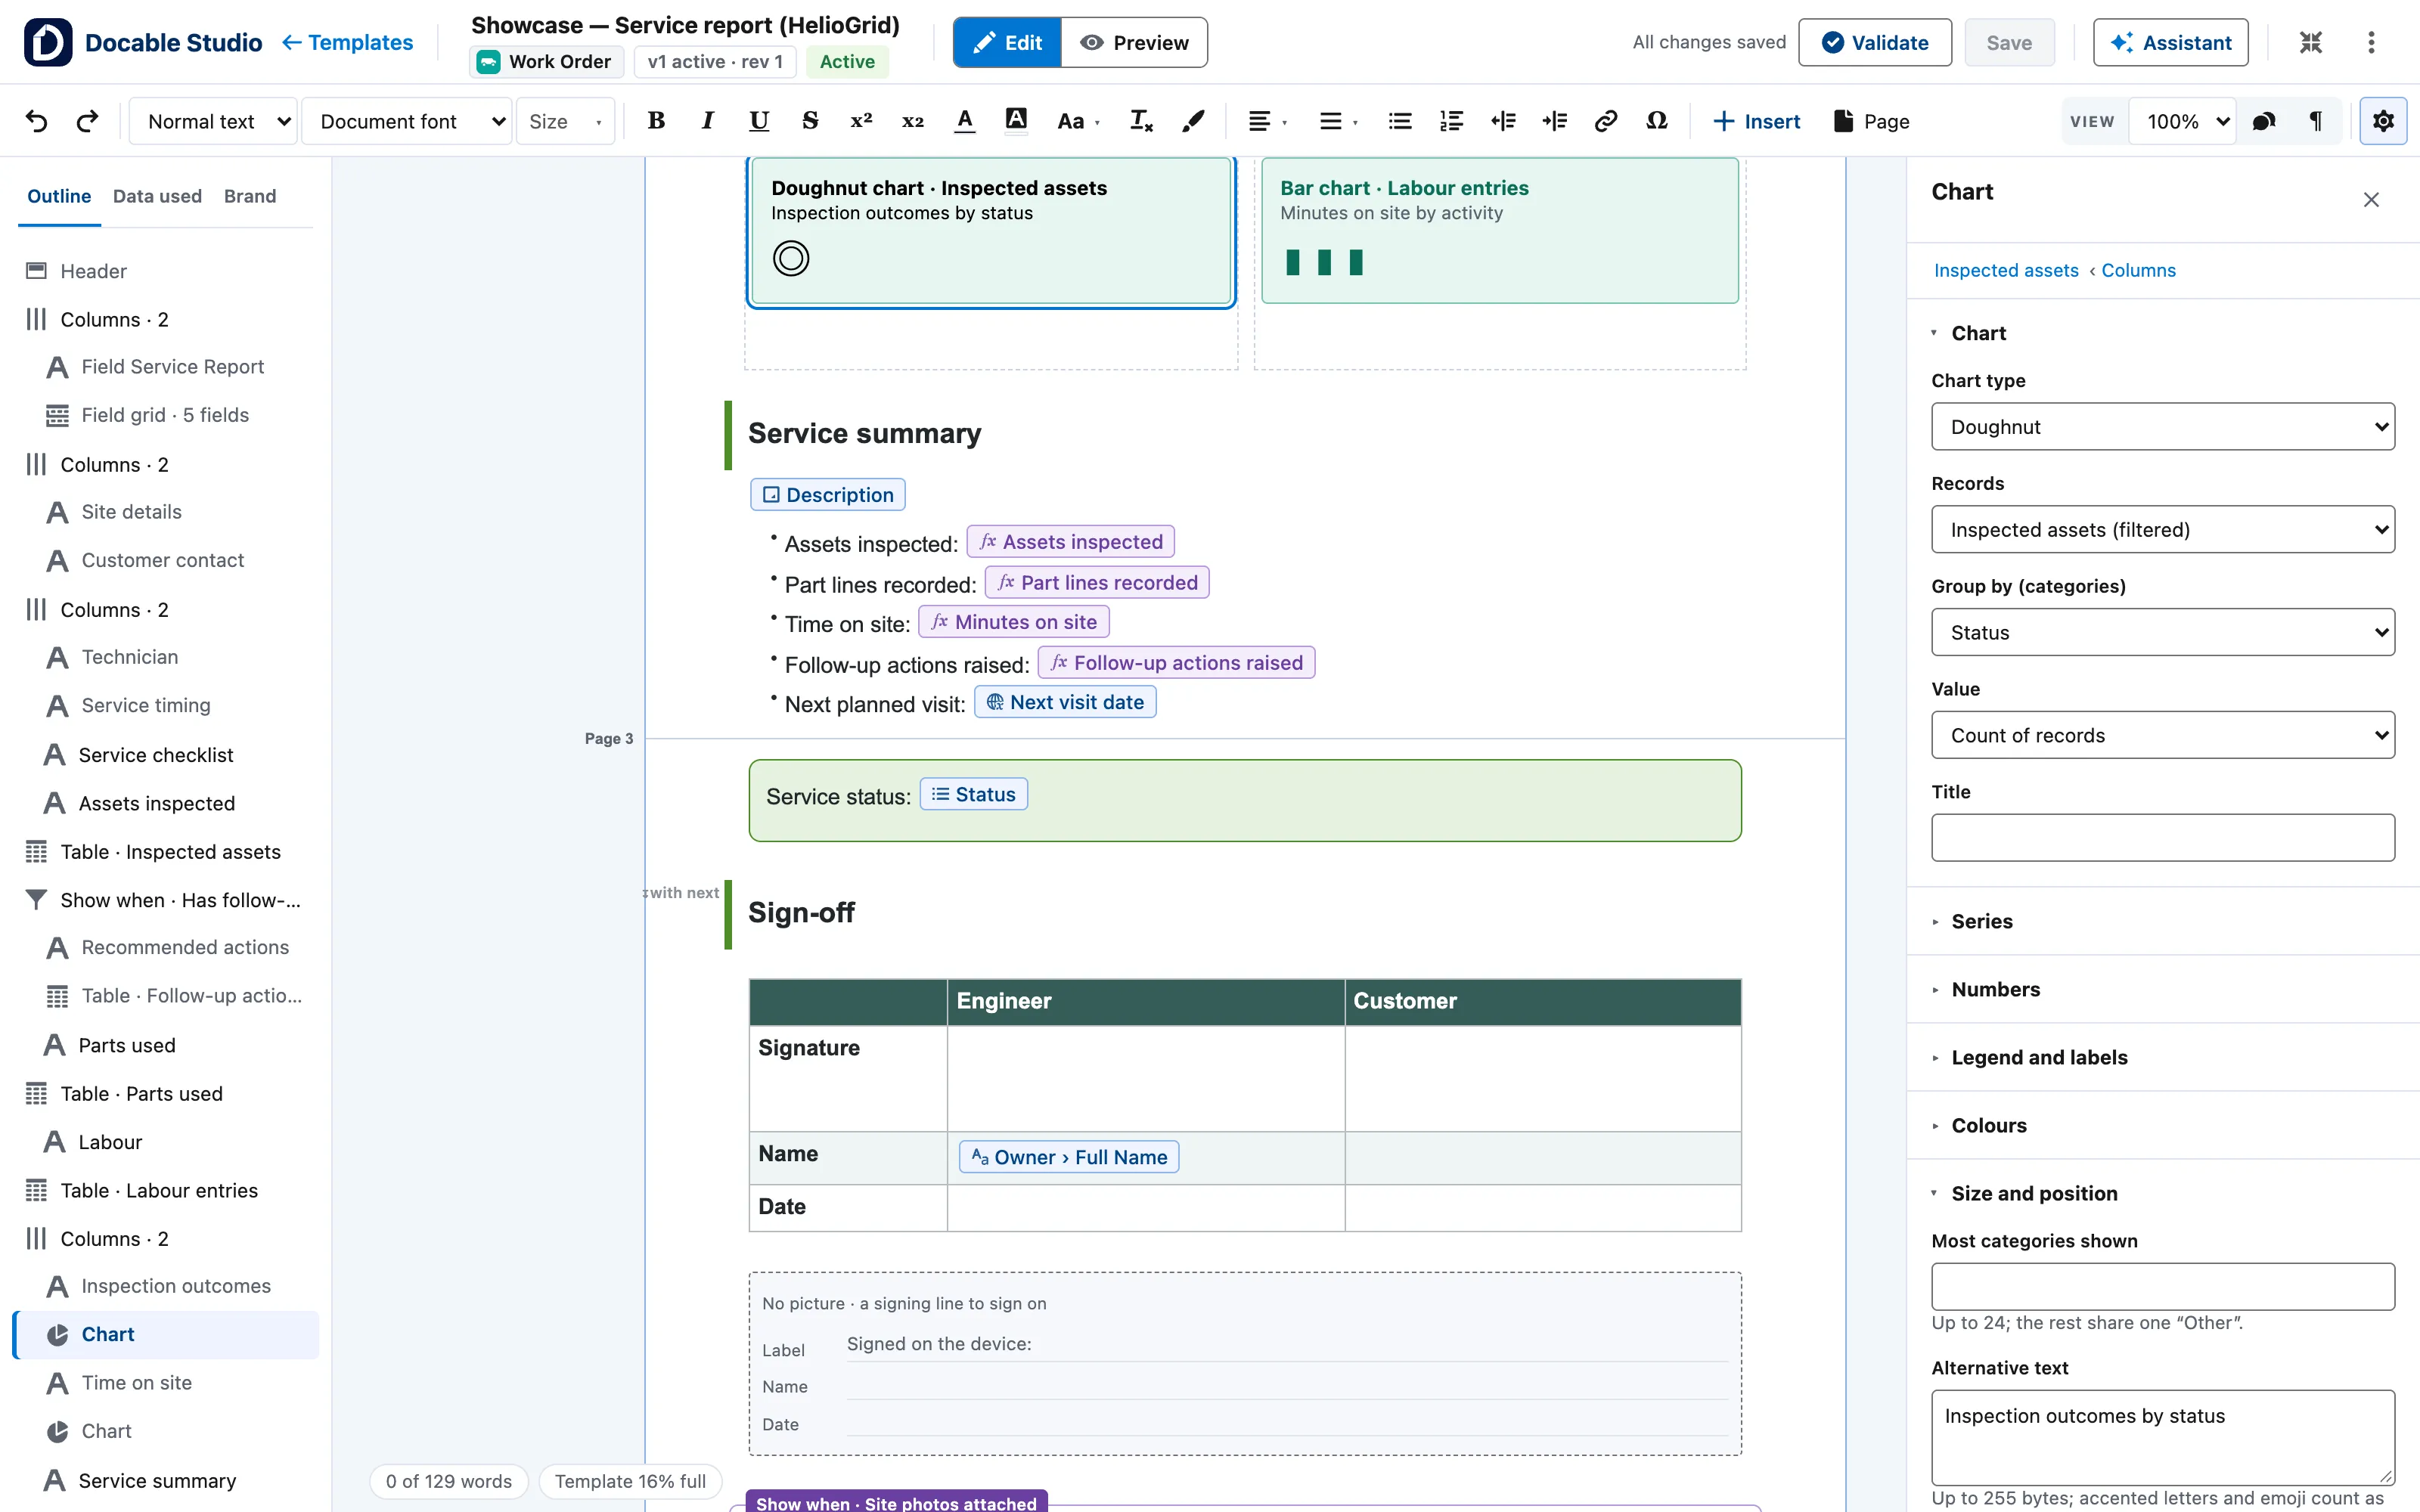Click the Most categories shown field
Screen dimensions: 2420x1512
tap(2163, 1286)
